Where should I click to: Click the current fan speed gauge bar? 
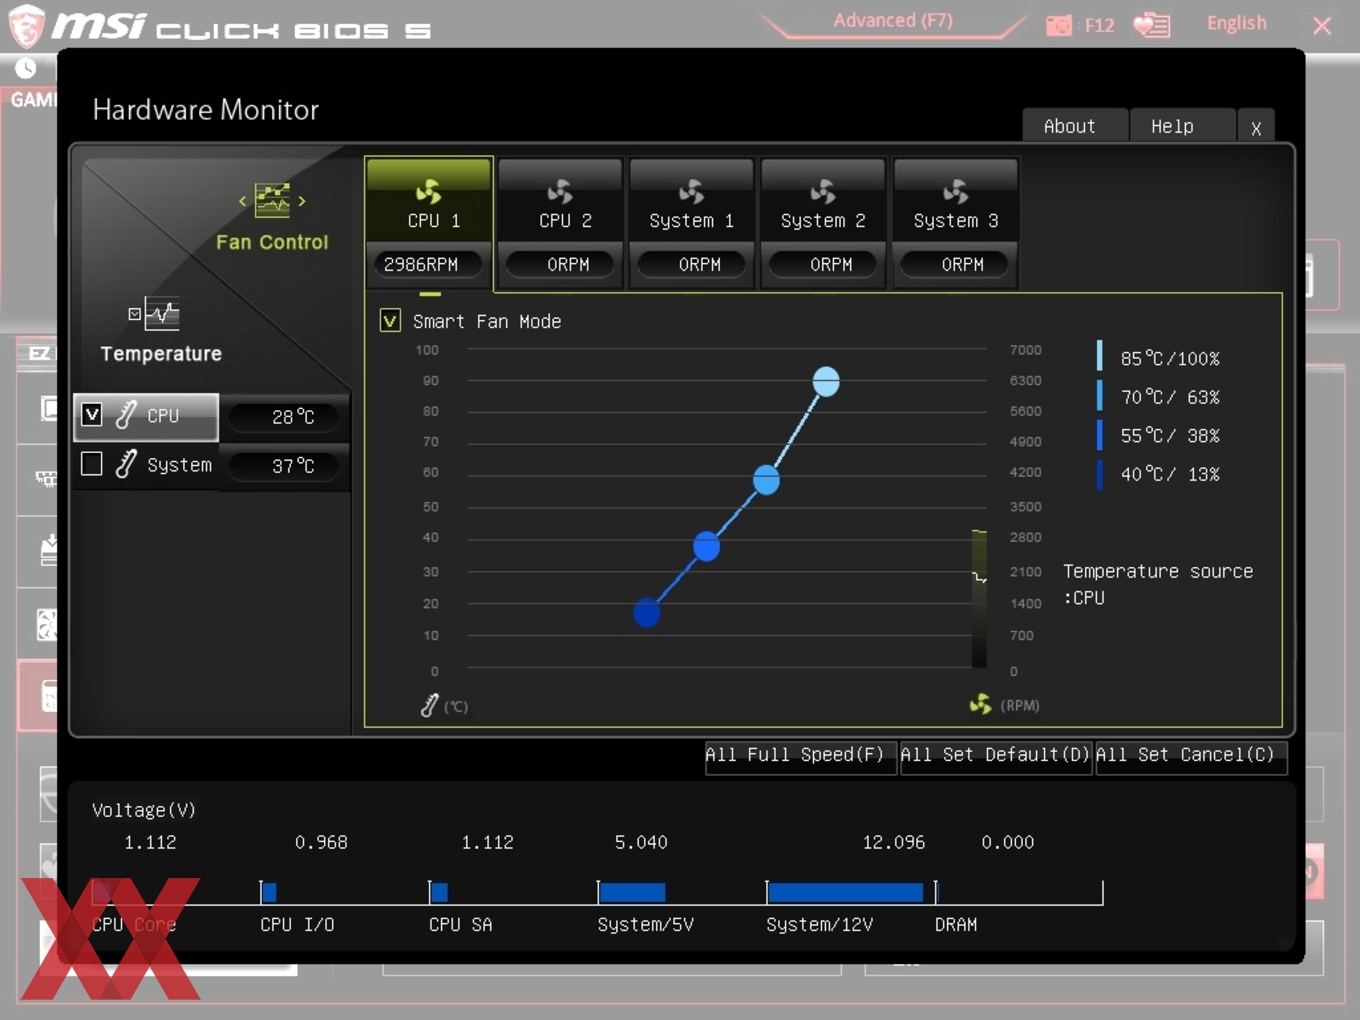(980, 598)
